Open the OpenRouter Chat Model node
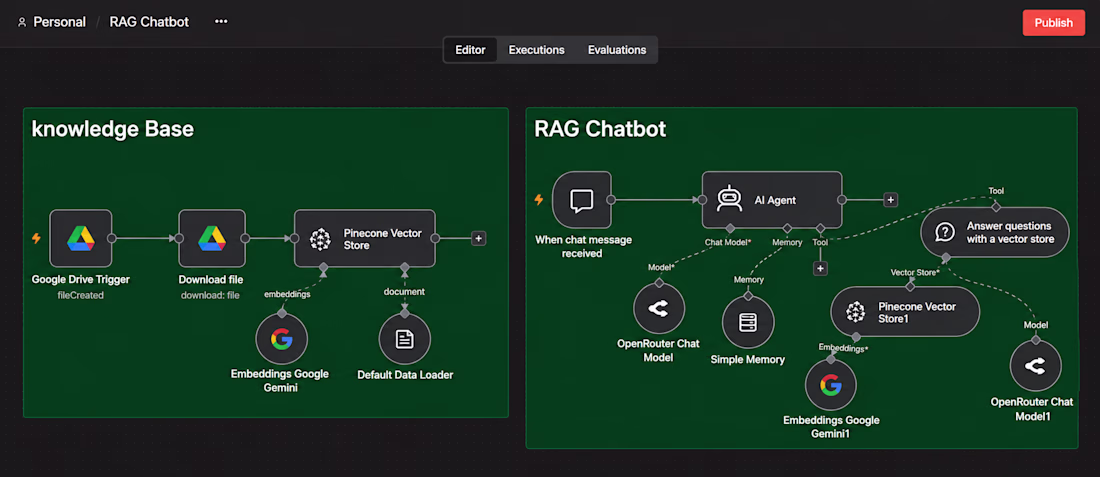Screen dimensions: 1100x477 (659, 309)
